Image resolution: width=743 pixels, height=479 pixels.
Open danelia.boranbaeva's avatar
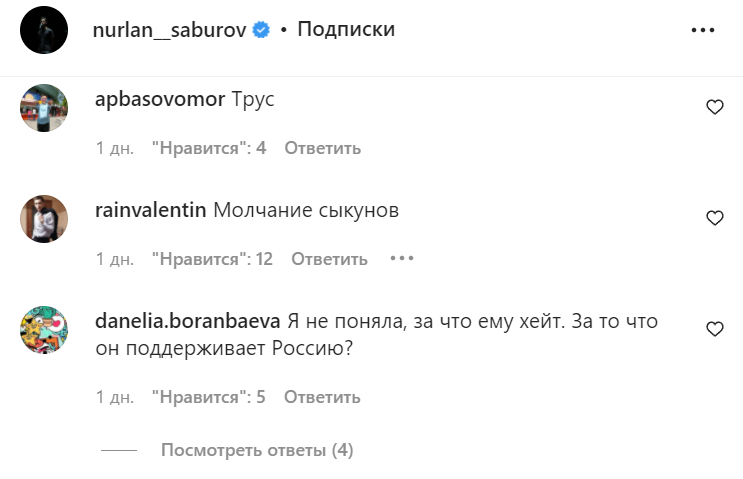(x=44, y=330)
